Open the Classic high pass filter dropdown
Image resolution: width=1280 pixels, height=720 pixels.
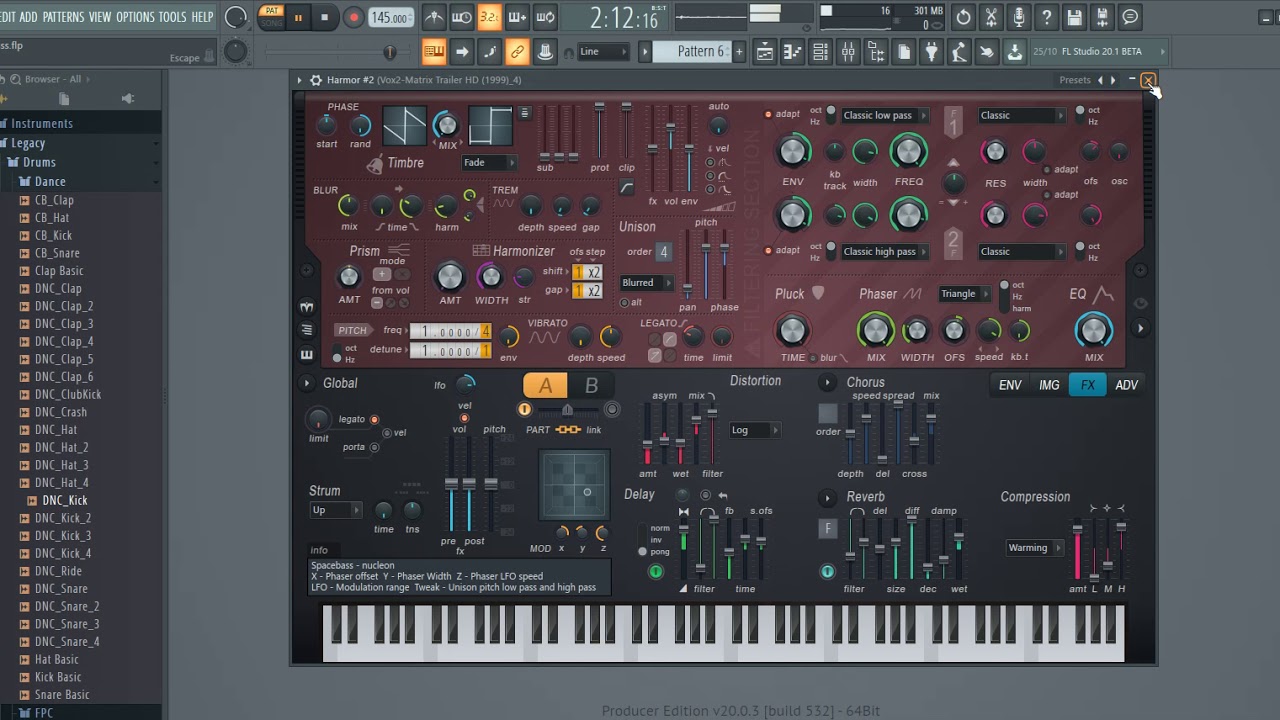coord(885,251)
